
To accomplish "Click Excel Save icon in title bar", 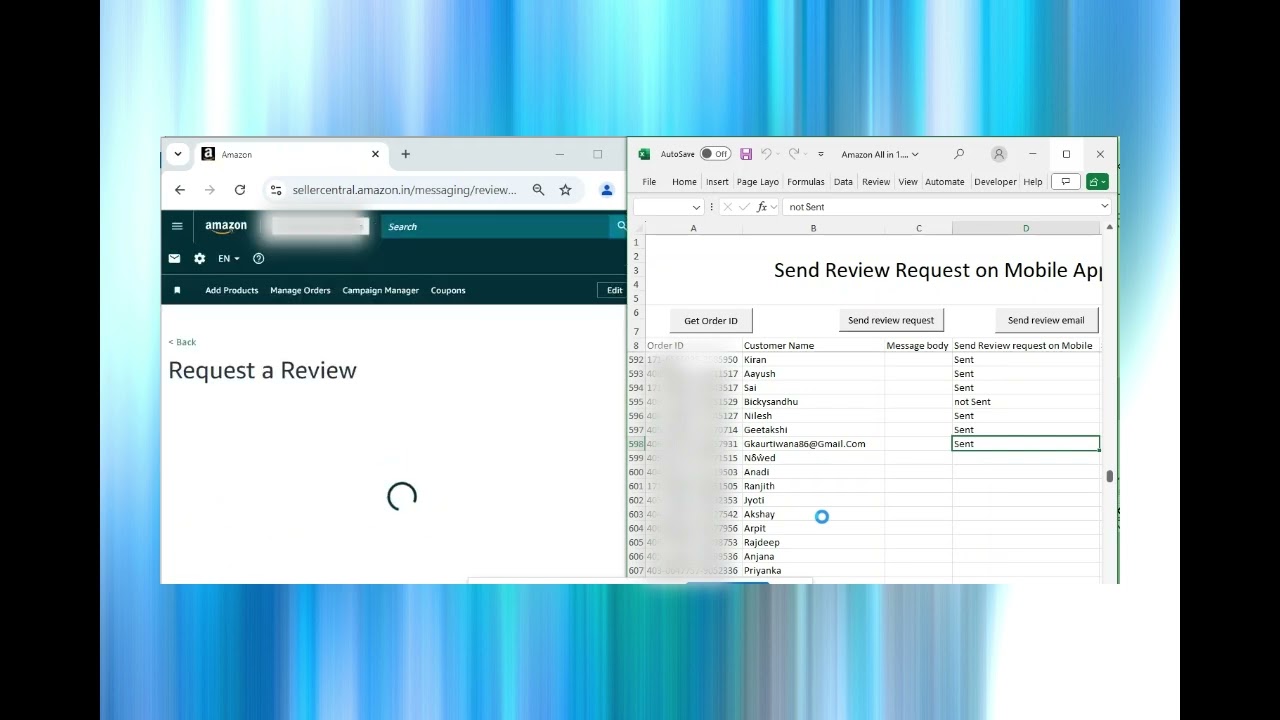I will [746, 154].
